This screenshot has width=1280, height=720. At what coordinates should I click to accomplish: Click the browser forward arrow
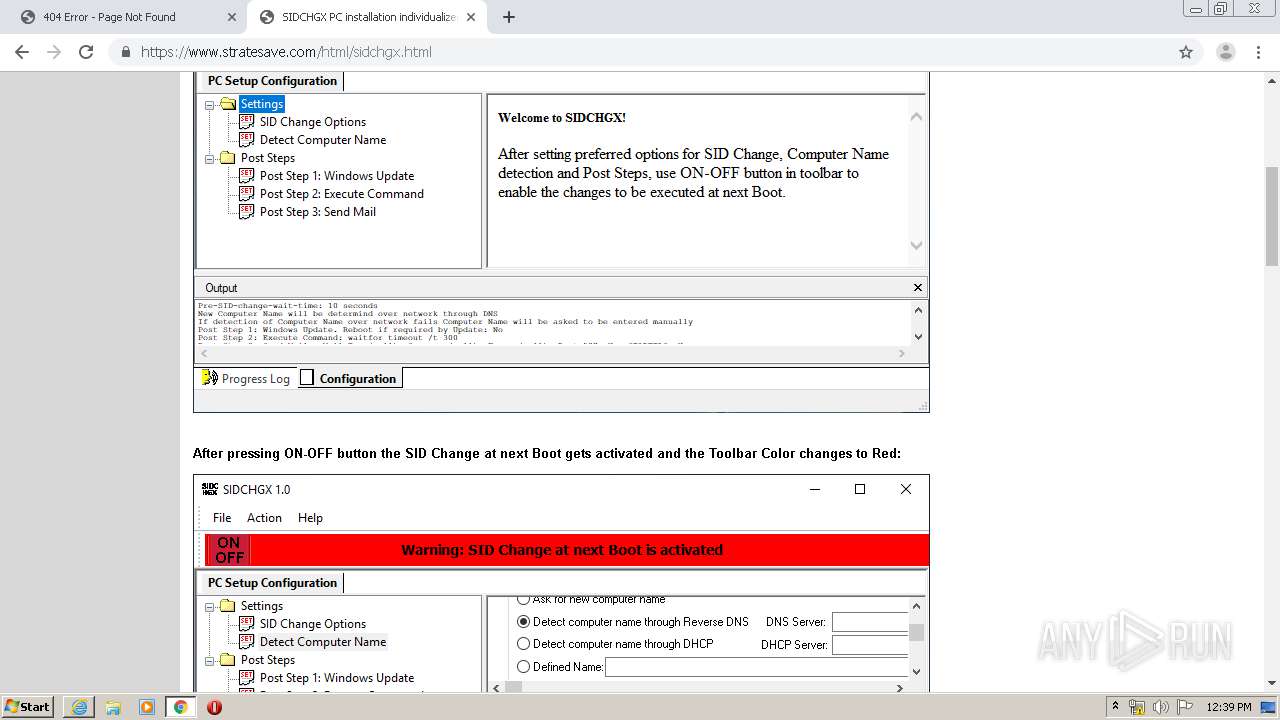point(54,52)
